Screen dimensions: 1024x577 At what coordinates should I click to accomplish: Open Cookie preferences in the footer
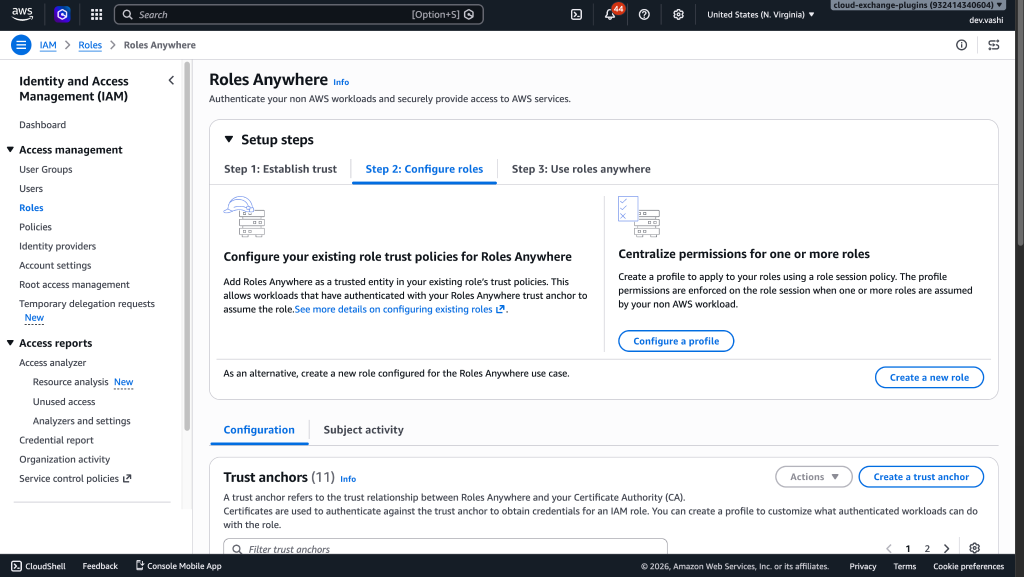pos(968,566)
